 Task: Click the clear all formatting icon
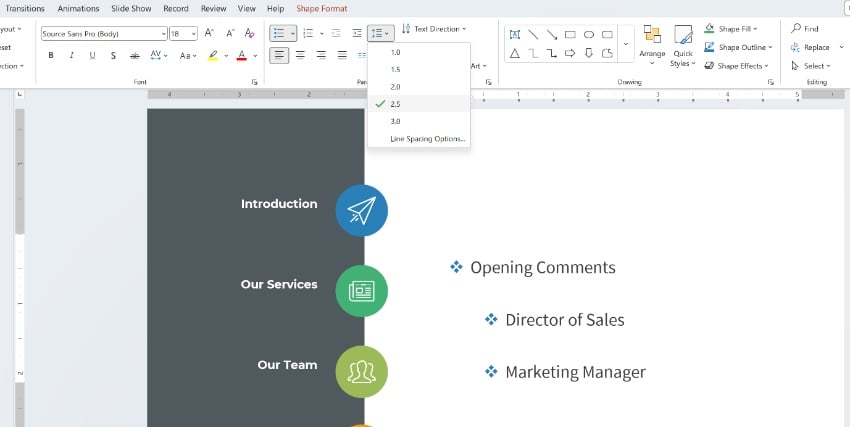pyautogui.click(x=253, y=33)
